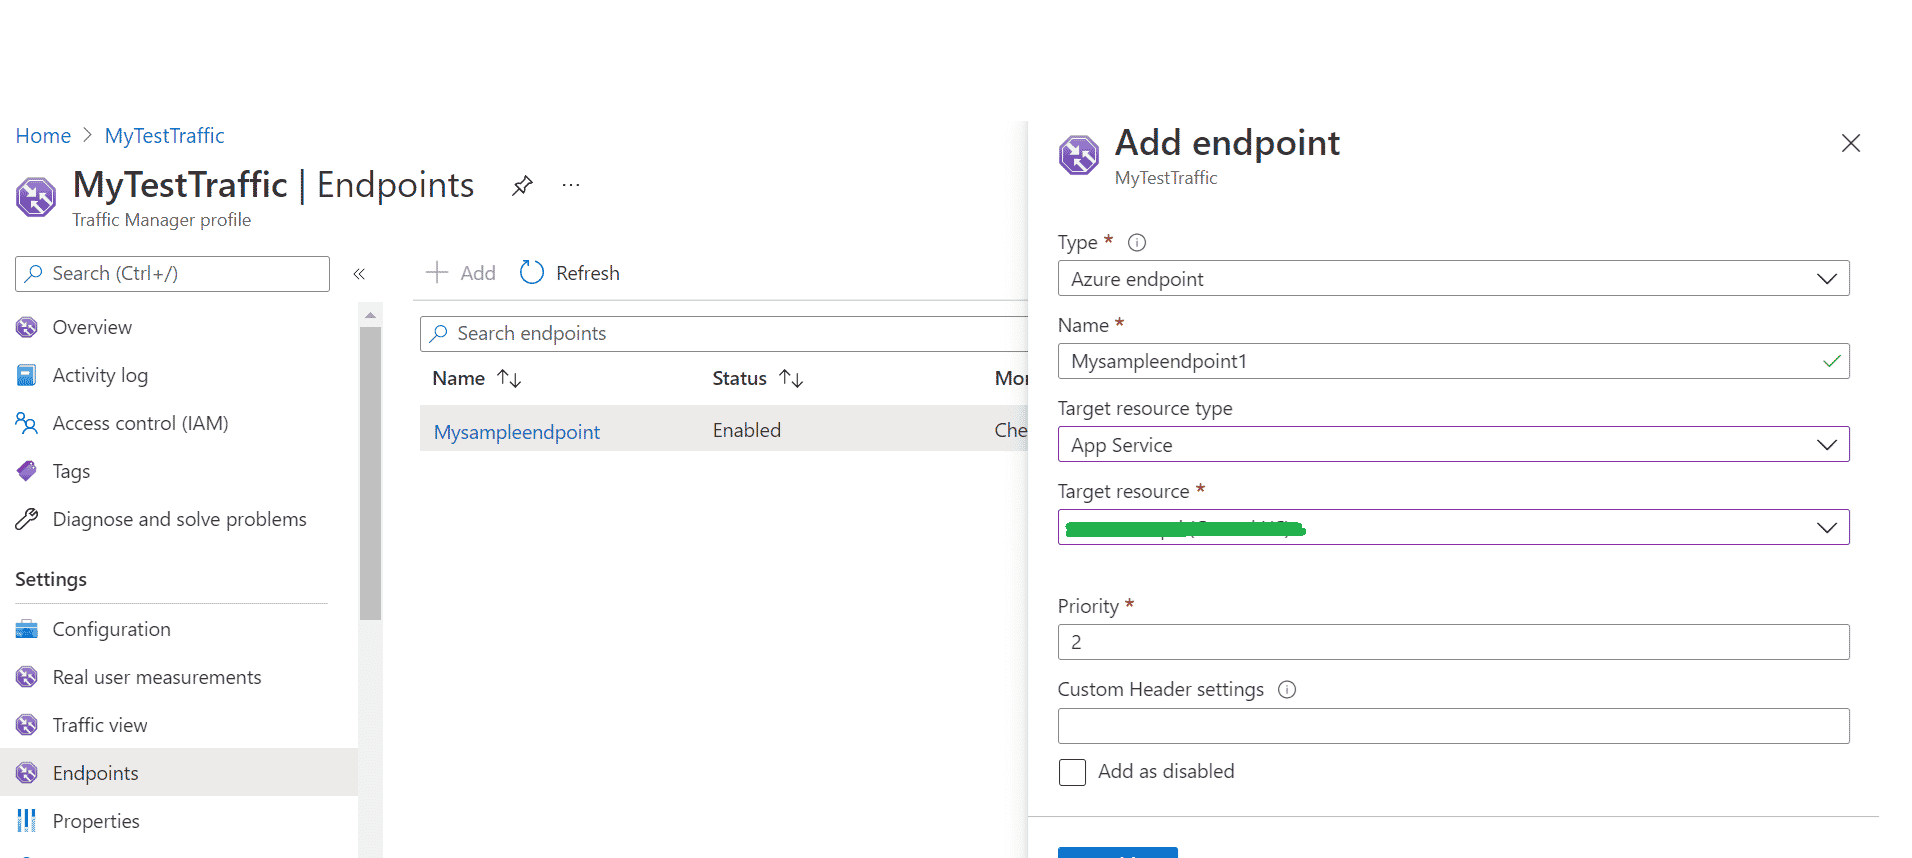The width and height of the screenshot is (1912, 858).
Task: Open the Target resource type dropdown
Action: coord(1454,444)
